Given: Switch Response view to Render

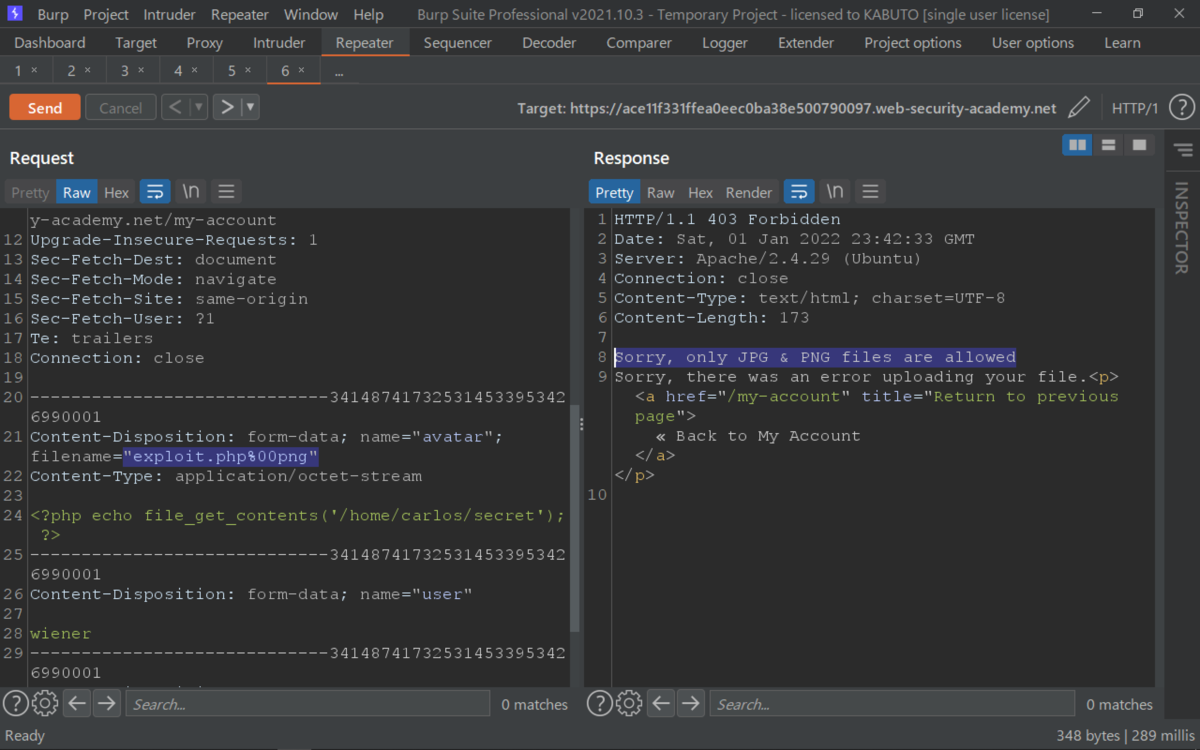Looking at the screenshot, I should (x=749, y=192).
